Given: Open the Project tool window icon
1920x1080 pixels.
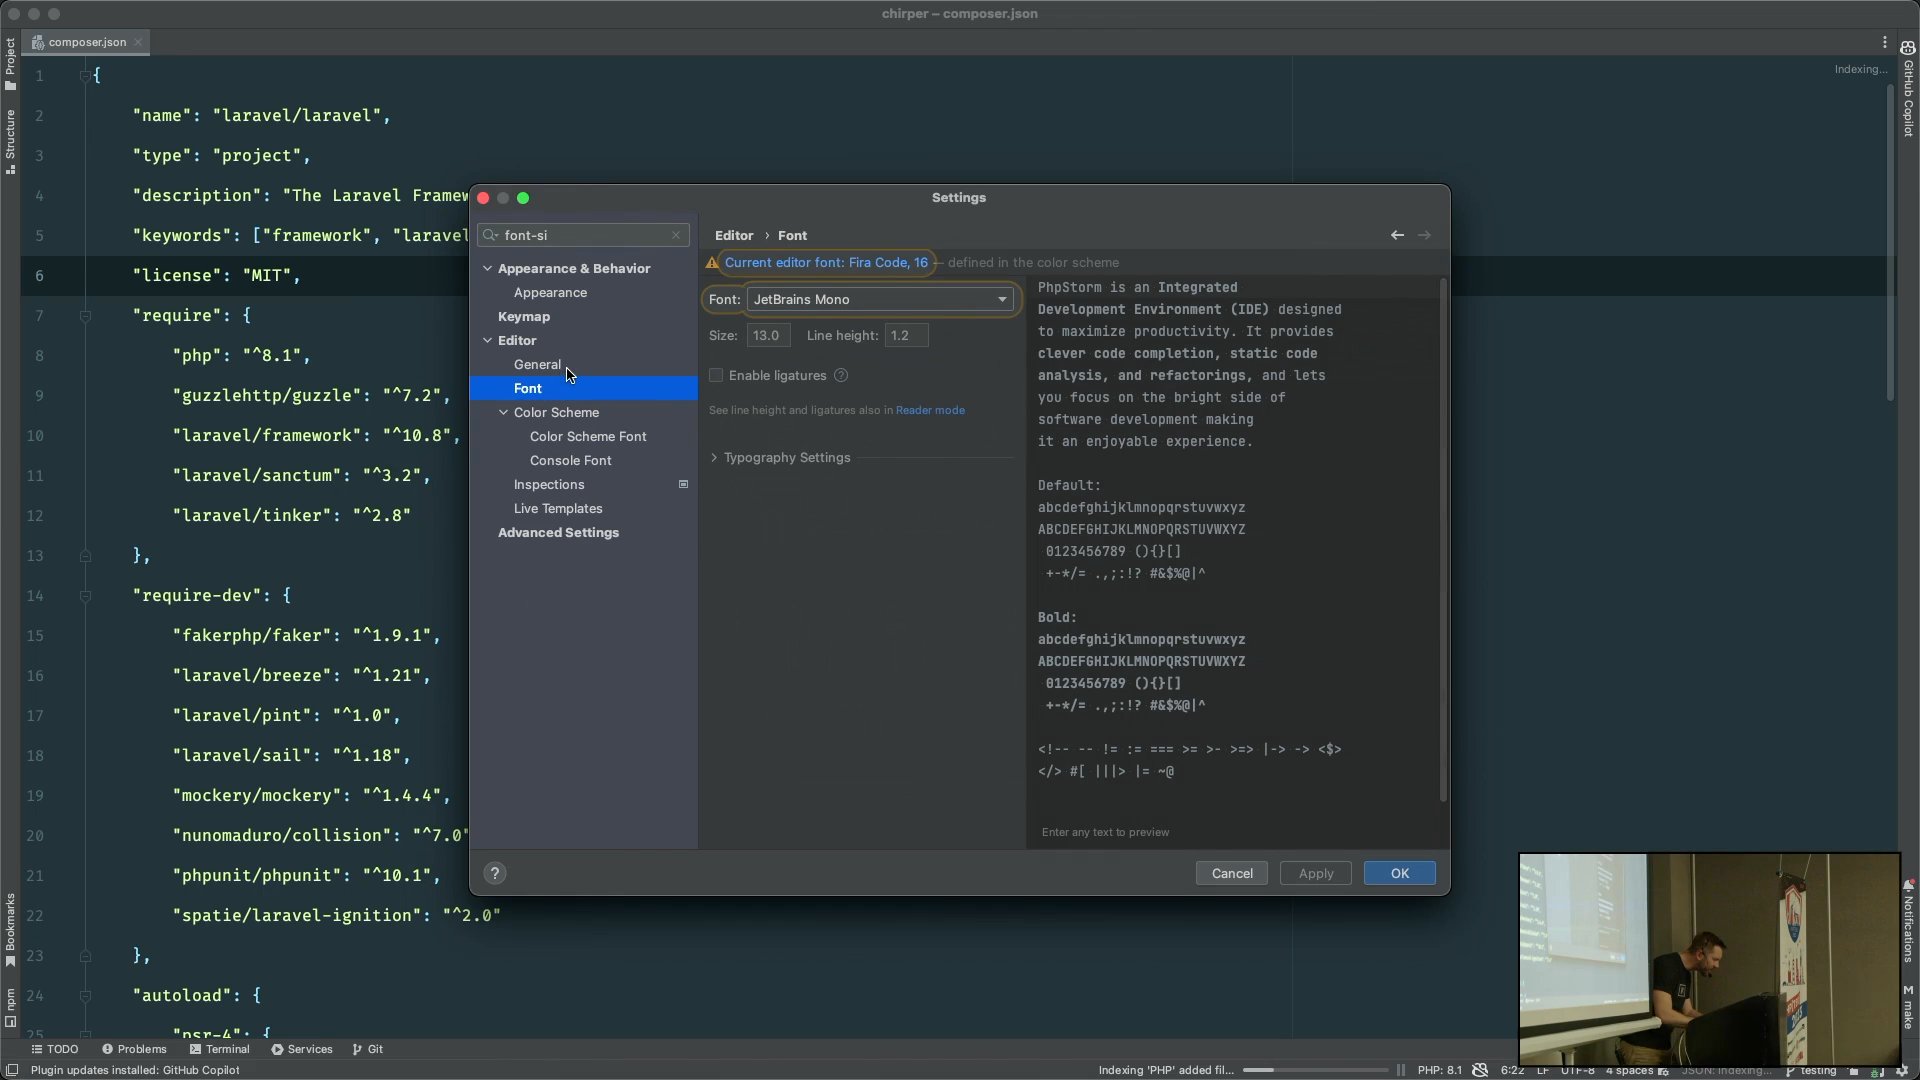Looking at the screenshot, I should point(10,64).
